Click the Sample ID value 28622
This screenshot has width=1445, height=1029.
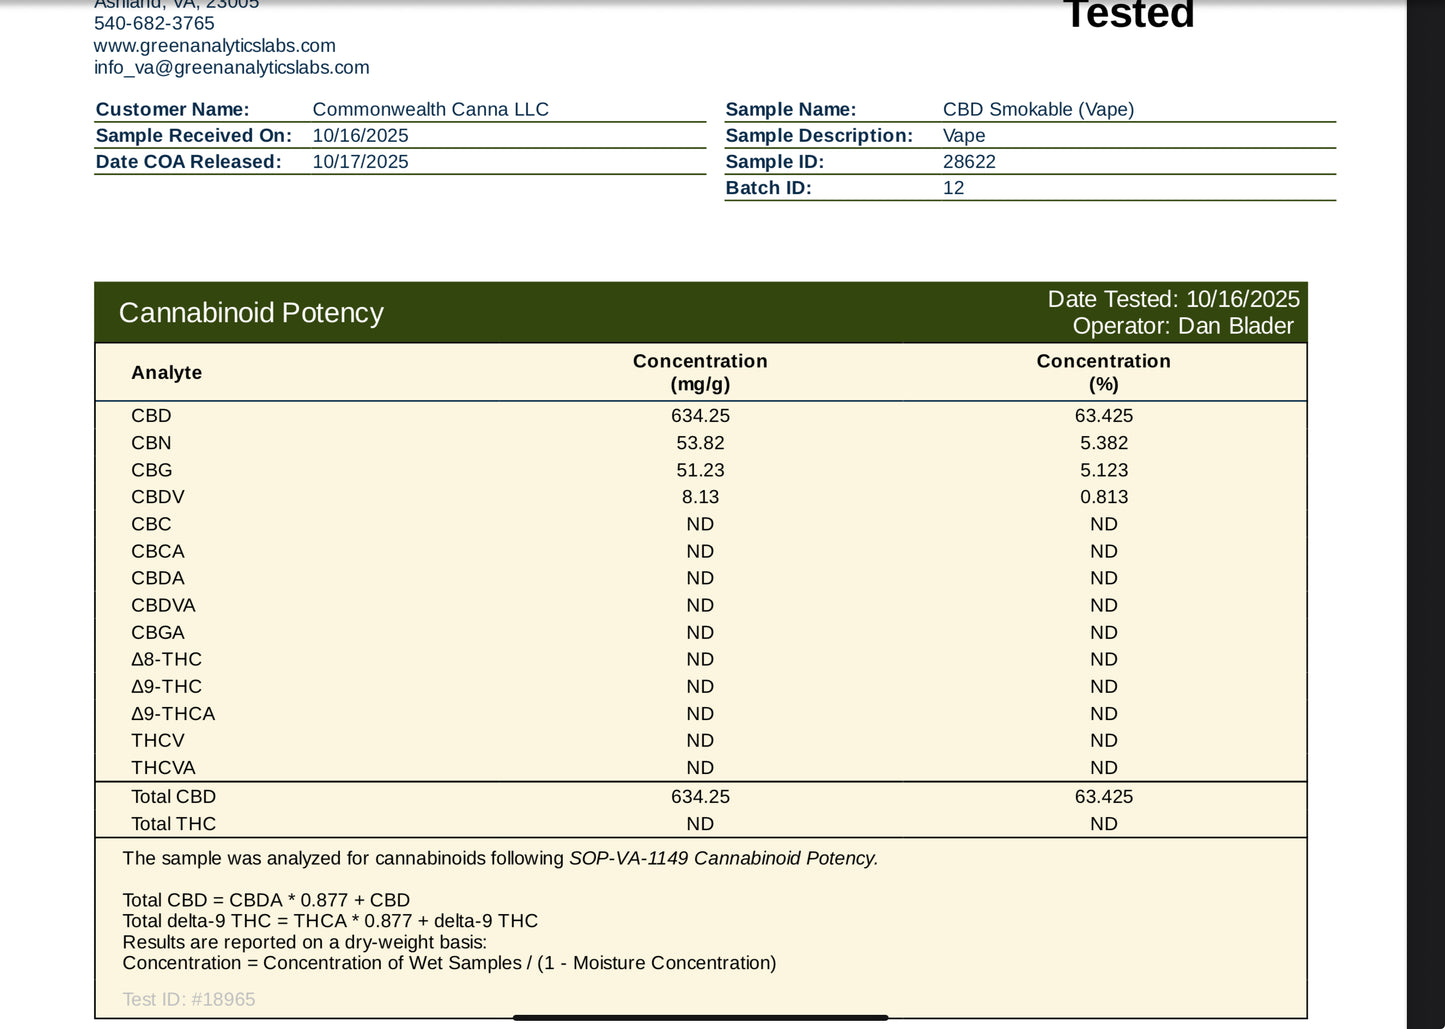(968, 162)
